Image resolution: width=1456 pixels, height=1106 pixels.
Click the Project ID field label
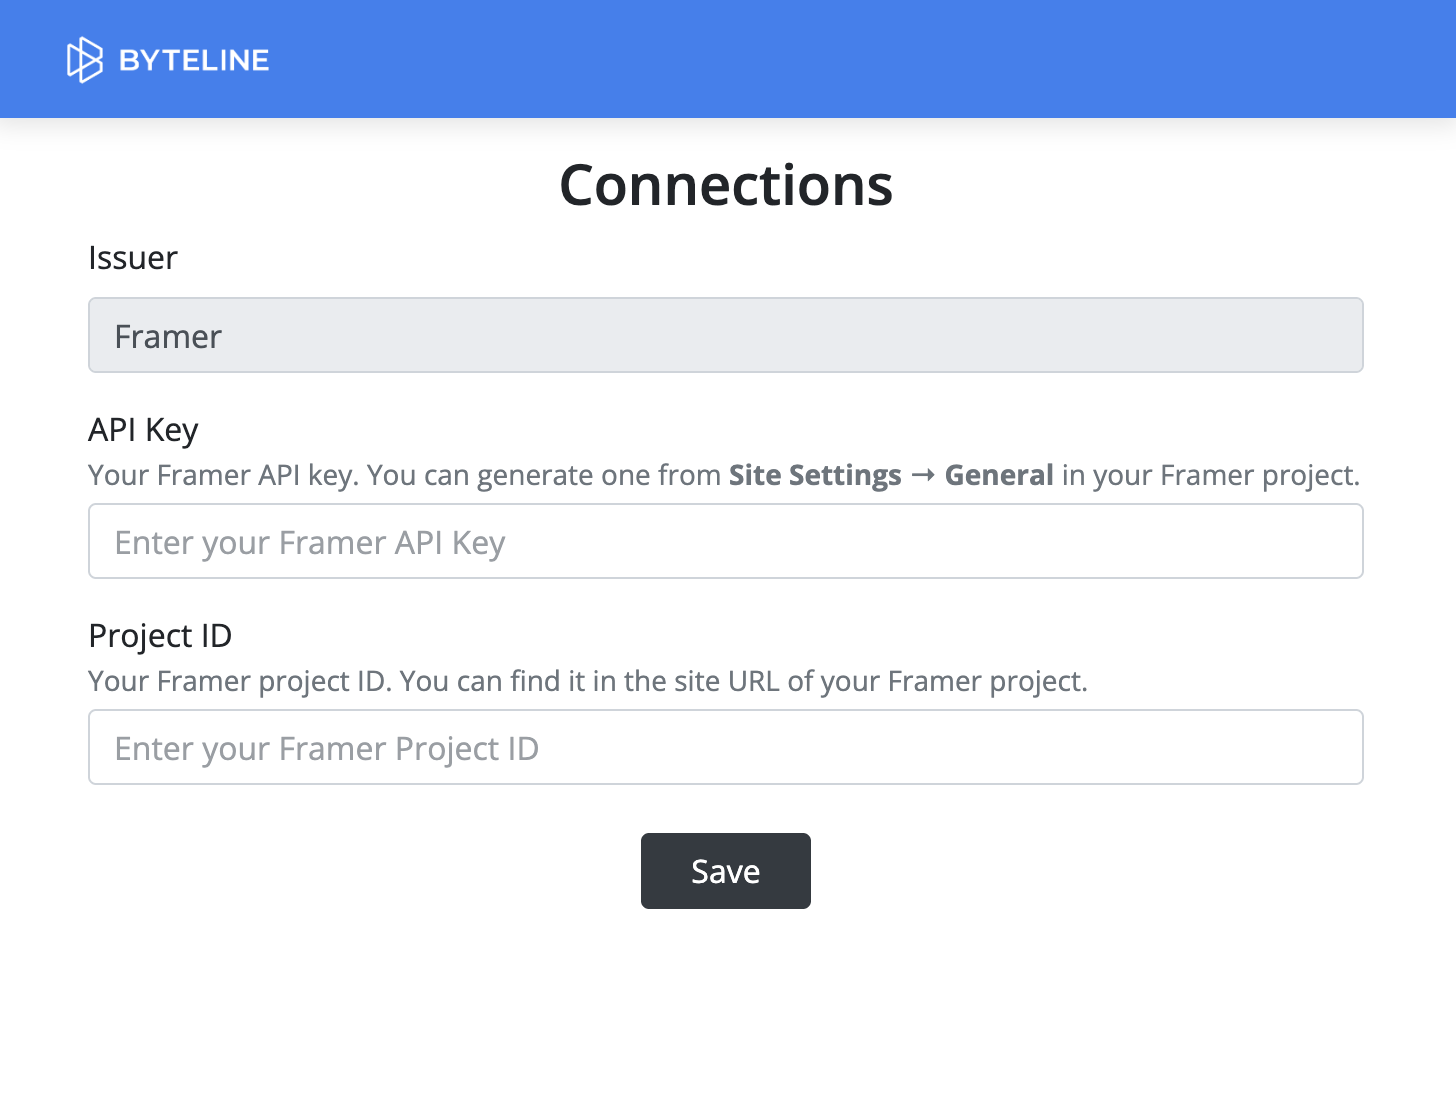[x=160, y=636]
